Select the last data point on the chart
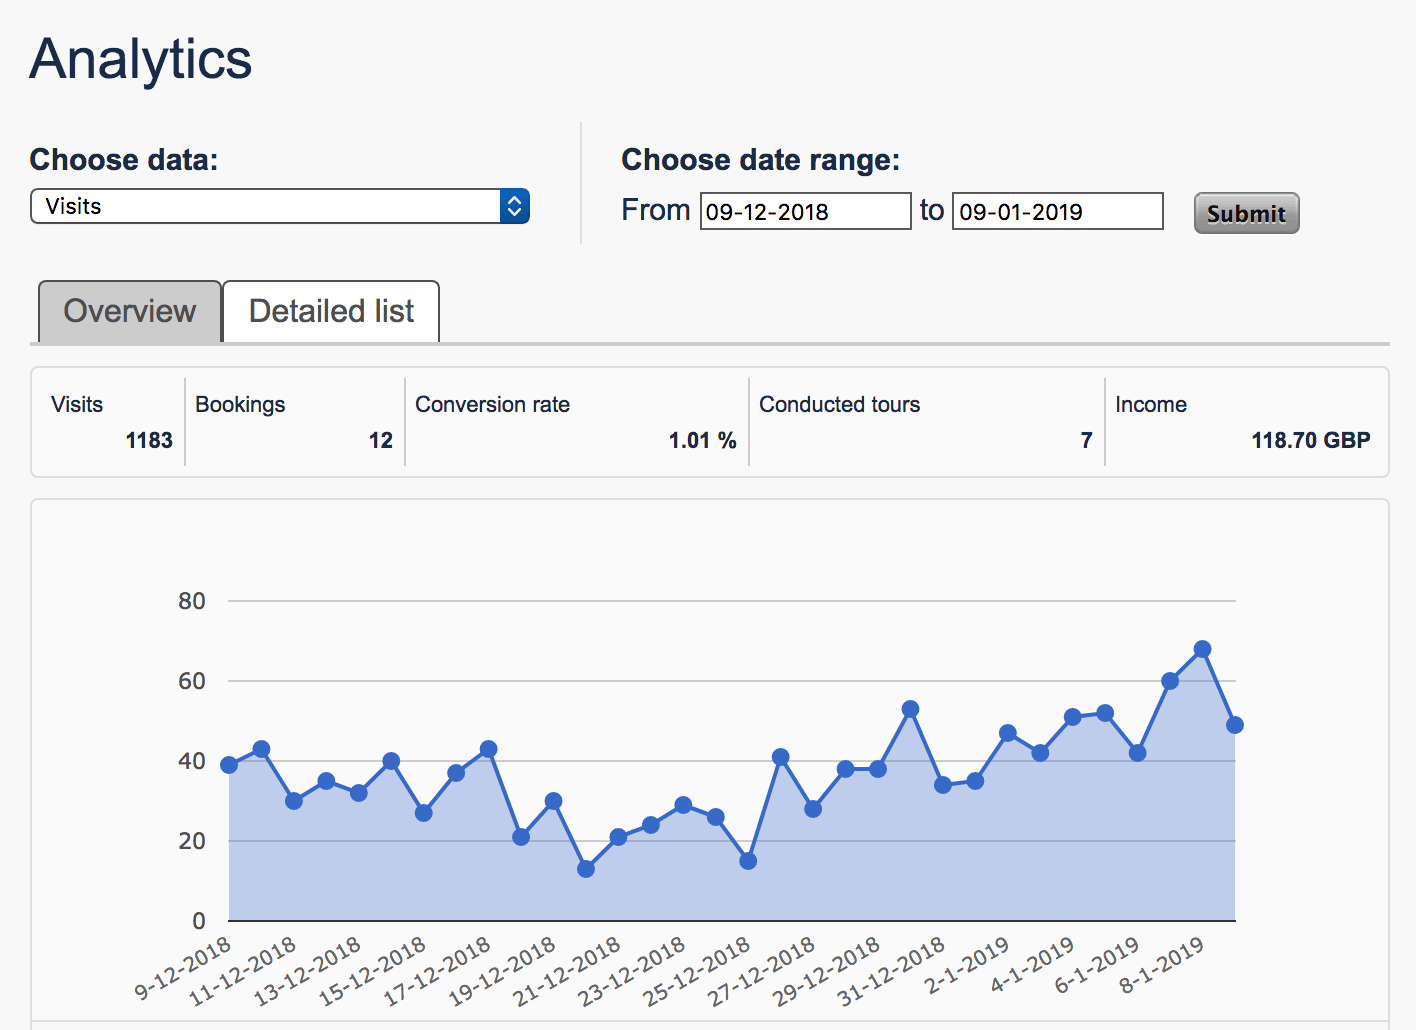 1235,725
